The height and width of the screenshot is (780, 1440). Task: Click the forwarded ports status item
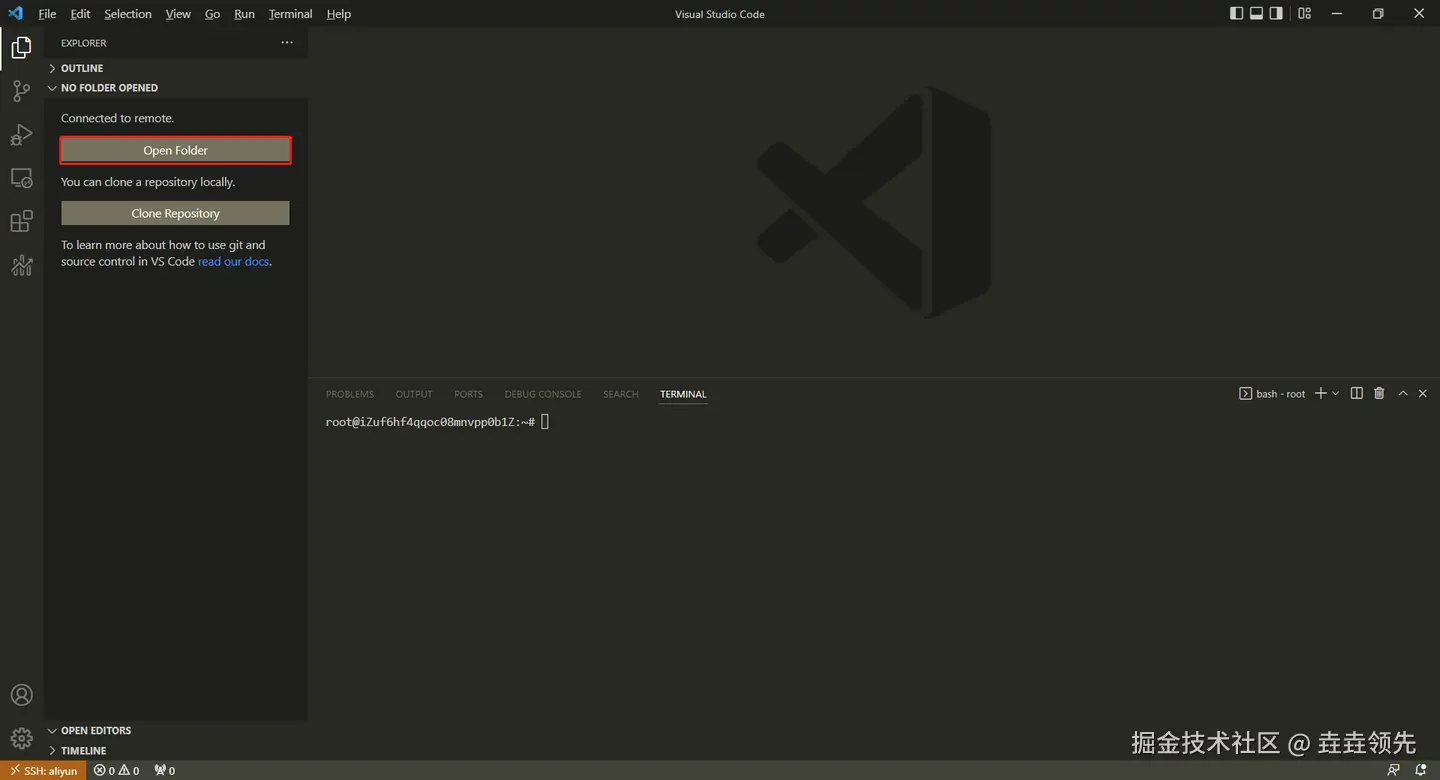[164, 770]
